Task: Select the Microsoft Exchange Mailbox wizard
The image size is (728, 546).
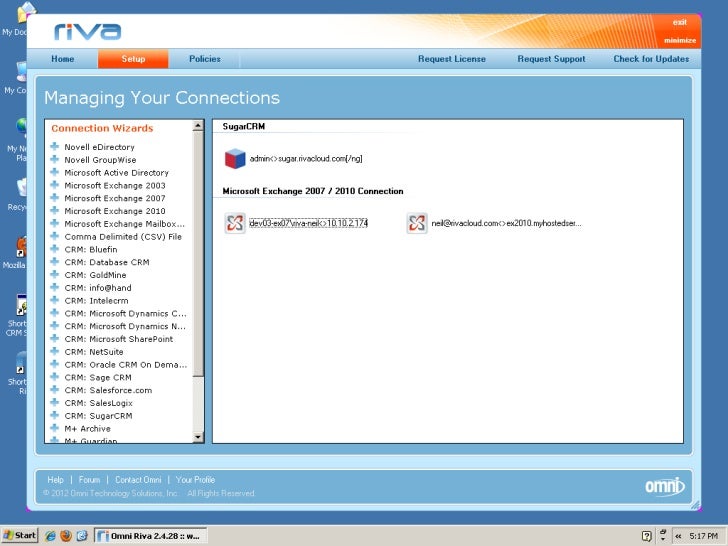Action: click(124, 224)
